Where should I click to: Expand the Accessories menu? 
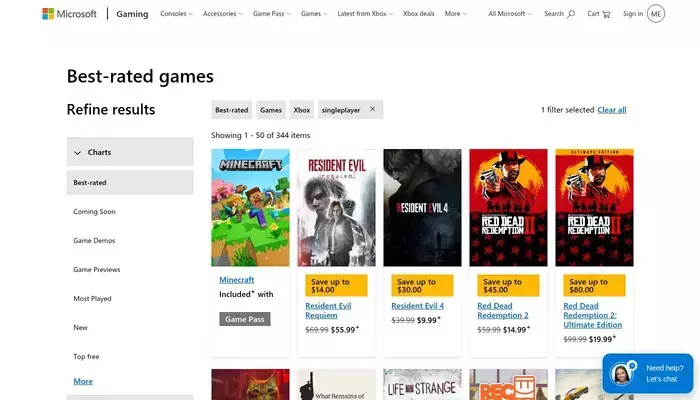point(223,14)
